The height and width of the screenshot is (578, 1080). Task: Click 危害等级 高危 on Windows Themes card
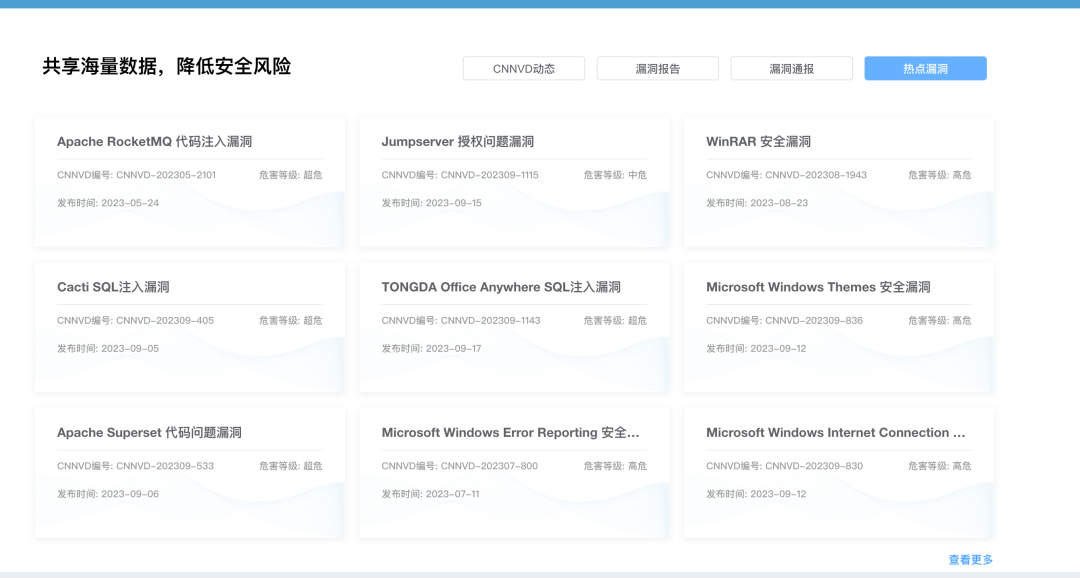[x=939, y=320]
